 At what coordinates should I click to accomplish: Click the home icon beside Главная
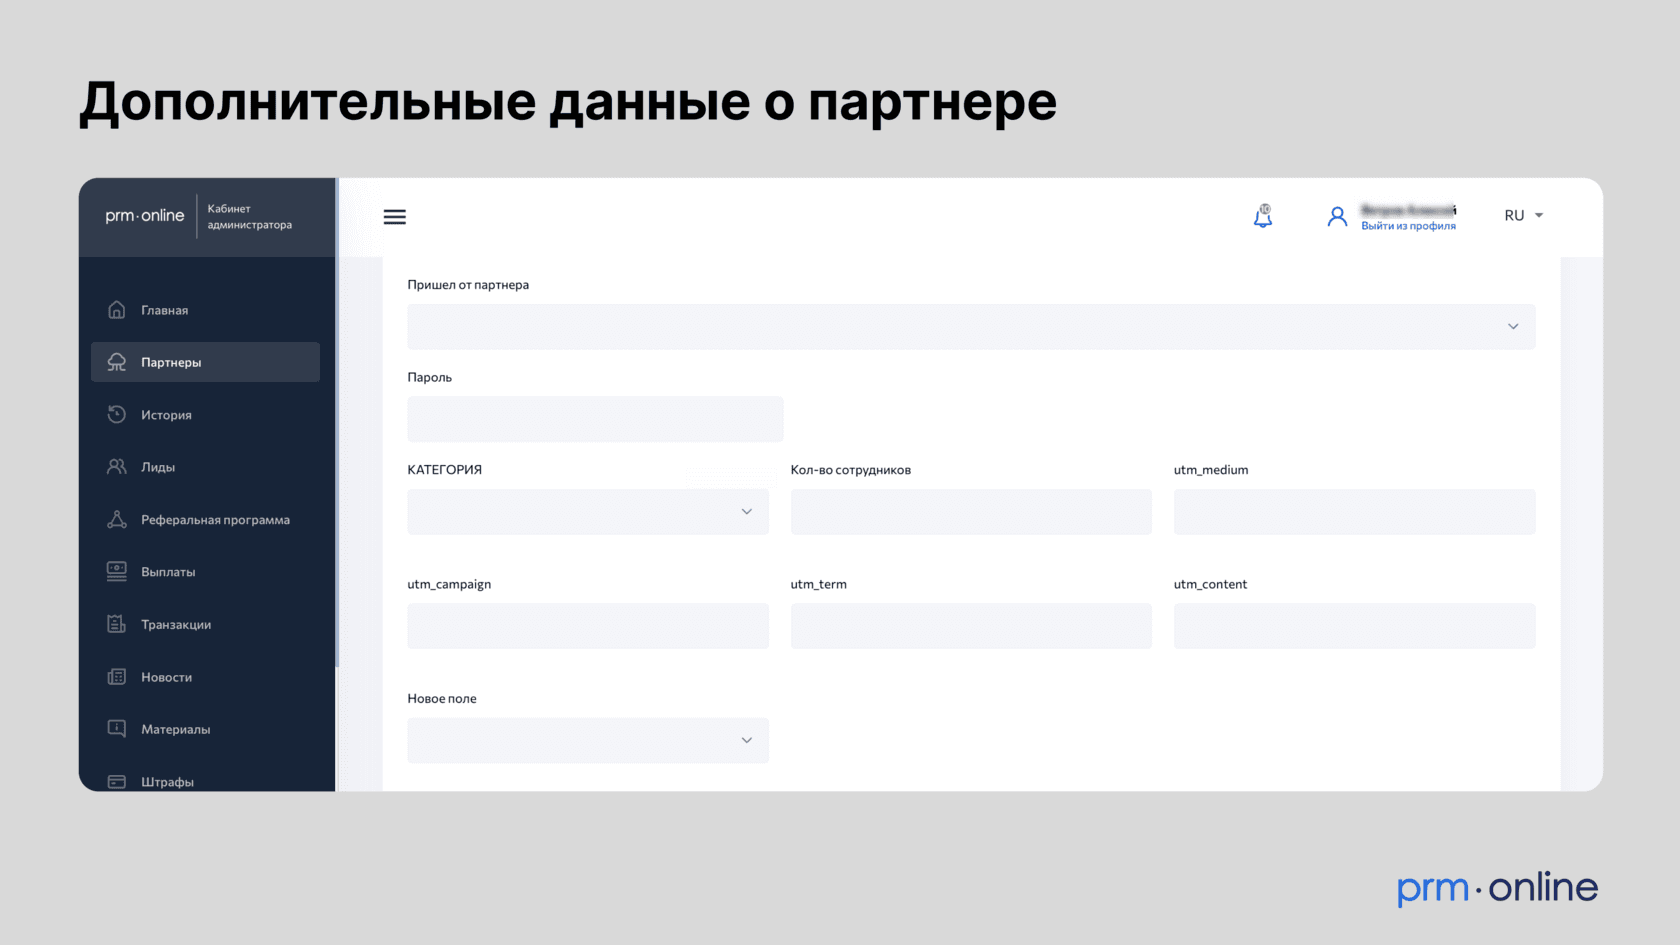(117, 310)
